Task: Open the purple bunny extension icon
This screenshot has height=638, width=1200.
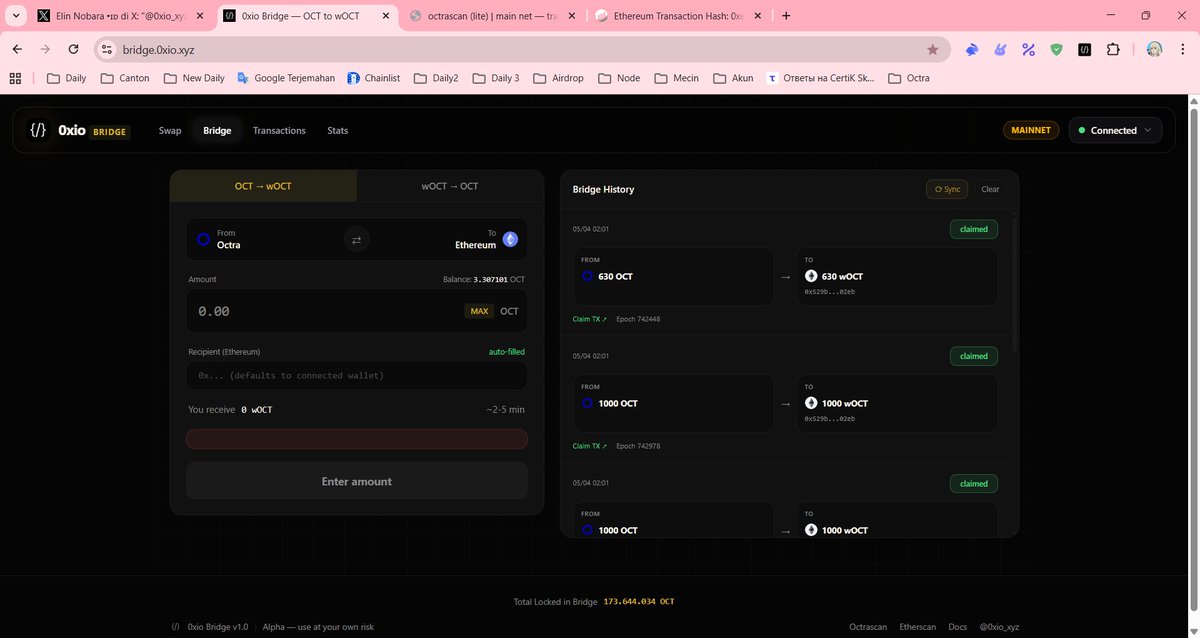Action: [1000, 49]
